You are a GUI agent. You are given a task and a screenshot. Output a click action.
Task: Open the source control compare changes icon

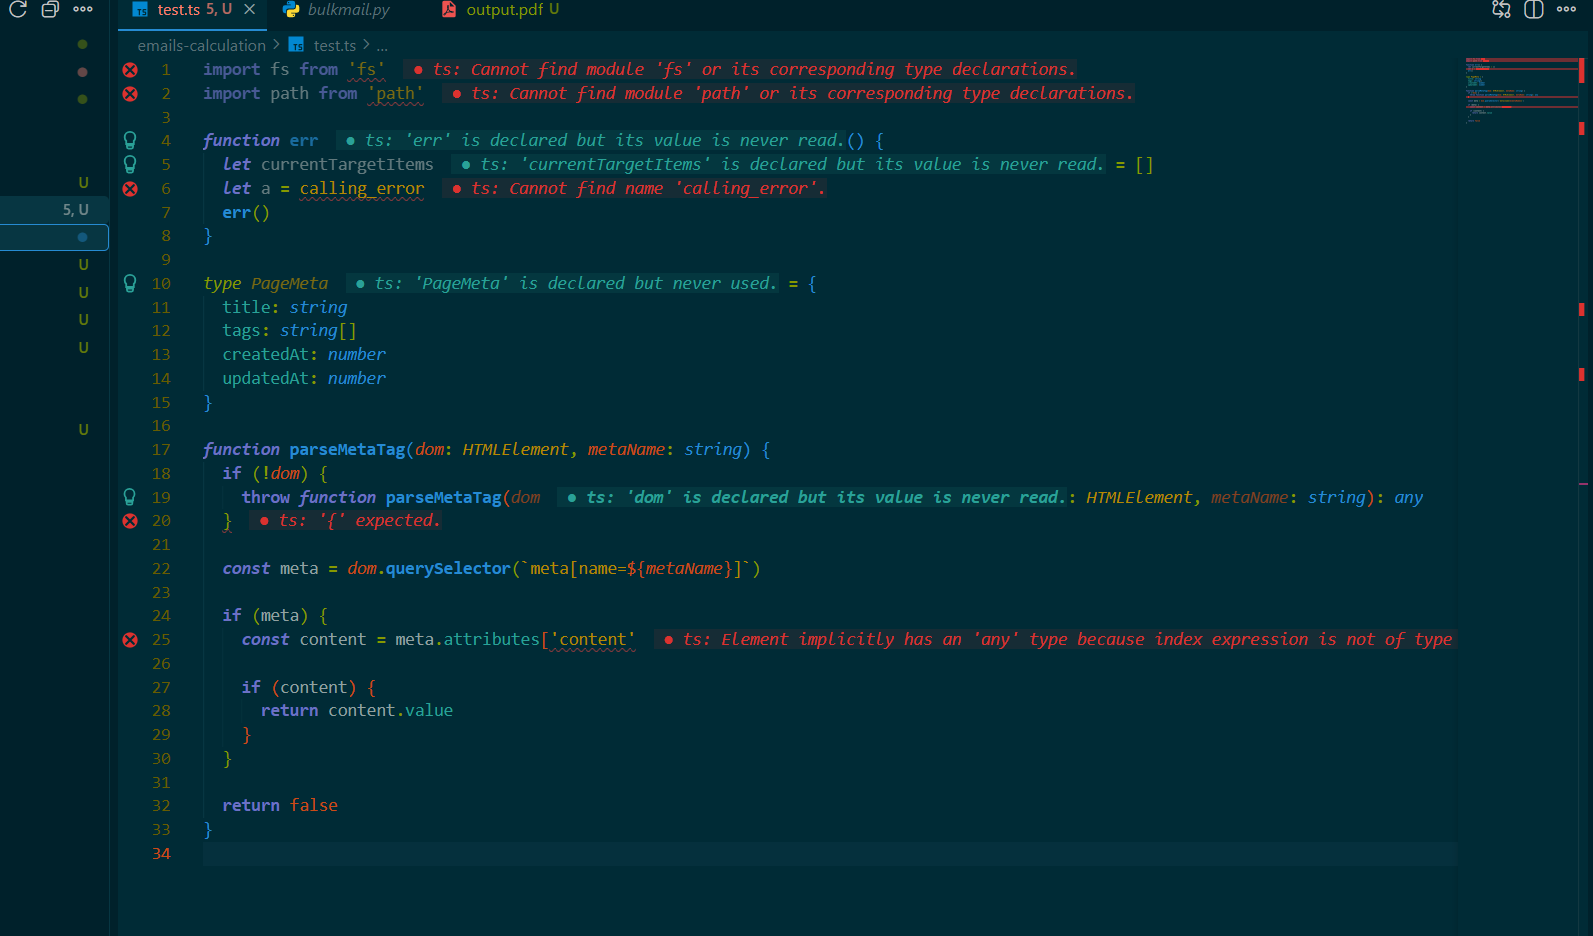[x=1501, y=9]
